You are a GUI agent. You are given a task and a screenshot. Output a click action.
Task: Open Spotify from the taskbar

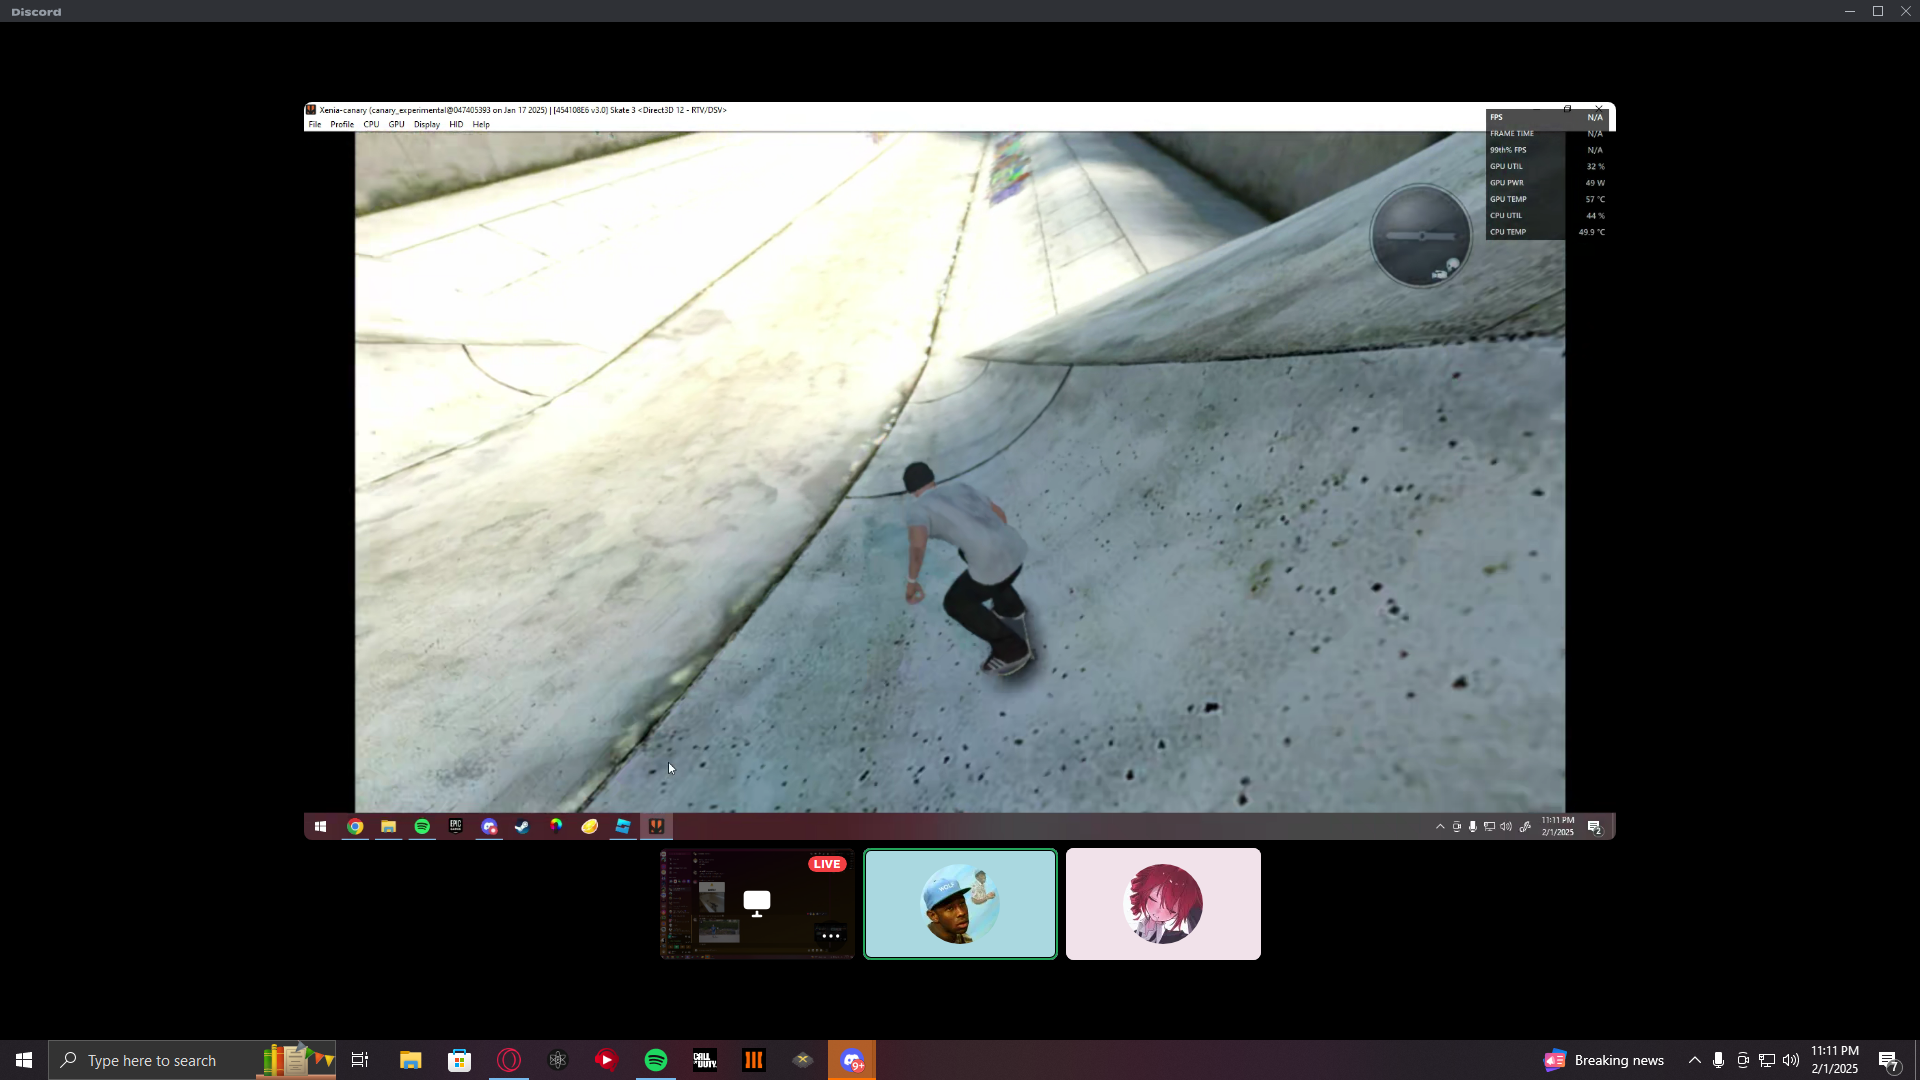coord(656,1060)
